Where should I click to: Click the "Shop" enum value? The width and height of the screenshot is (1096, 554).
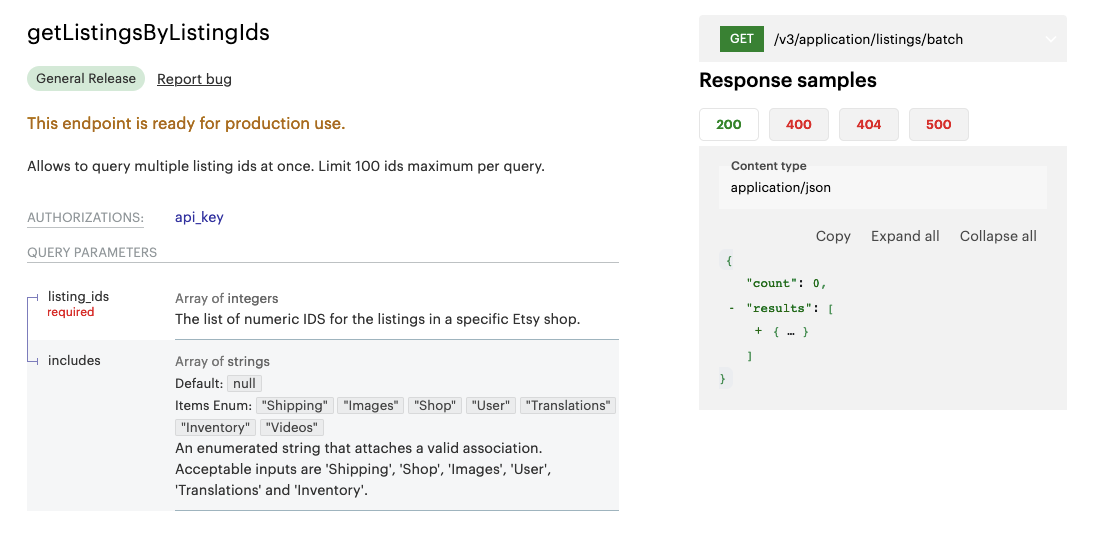[435, 406]
